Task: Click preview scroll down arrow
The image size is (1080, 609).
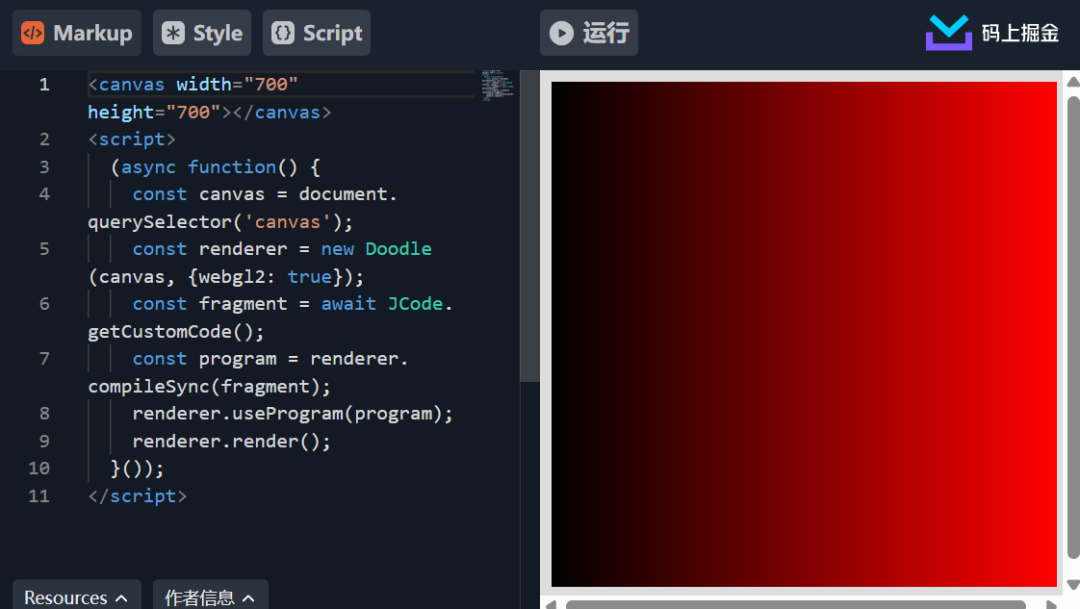Action: click(1073, 585)
